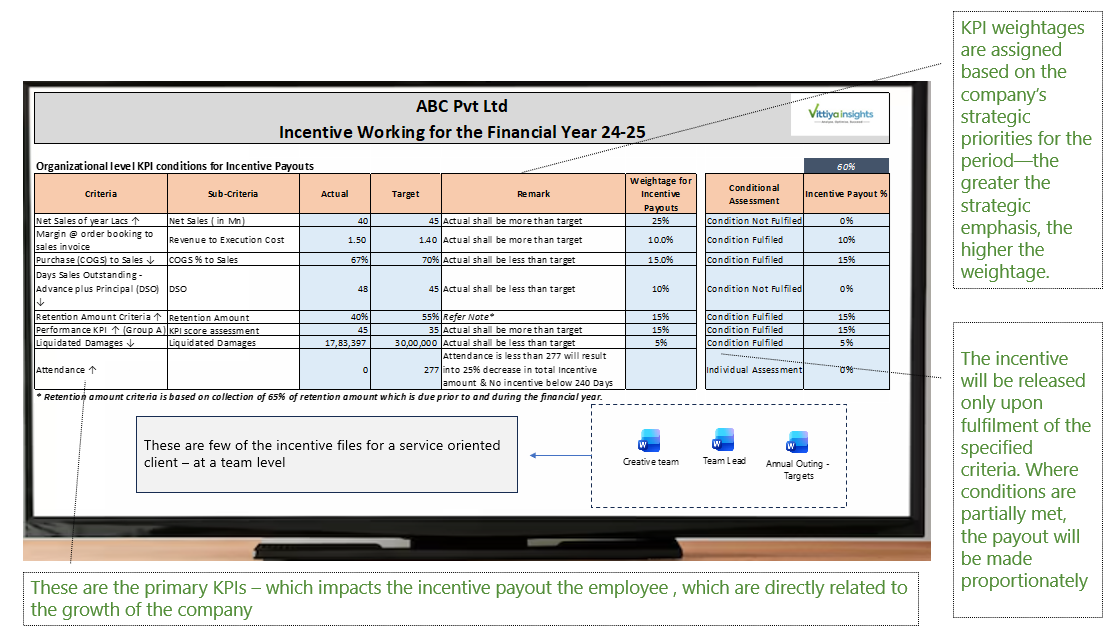Viewport: 1117px width, 631px height.
Task: Select the Weightage for Incentive Payouts header
Action: 660,194
